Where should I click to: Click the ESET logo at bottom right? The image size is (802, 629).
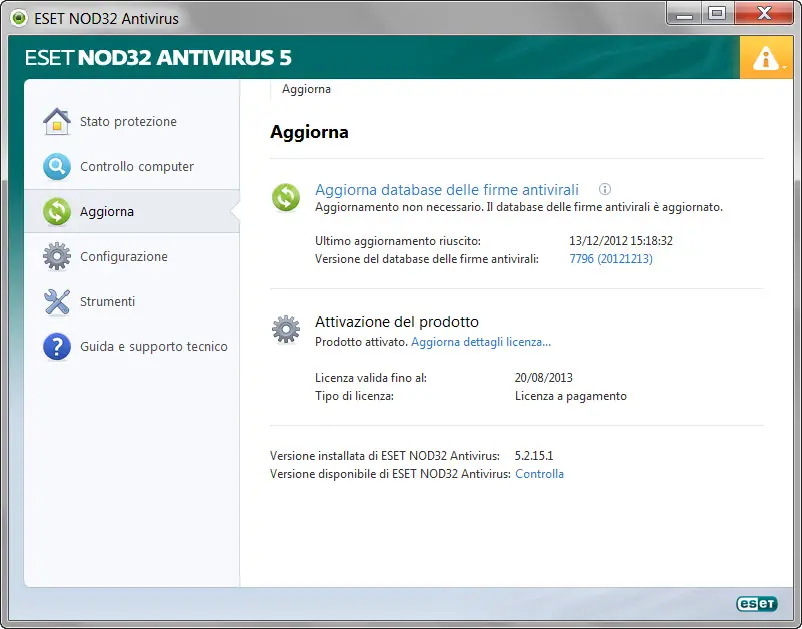(x=756, y=604)
